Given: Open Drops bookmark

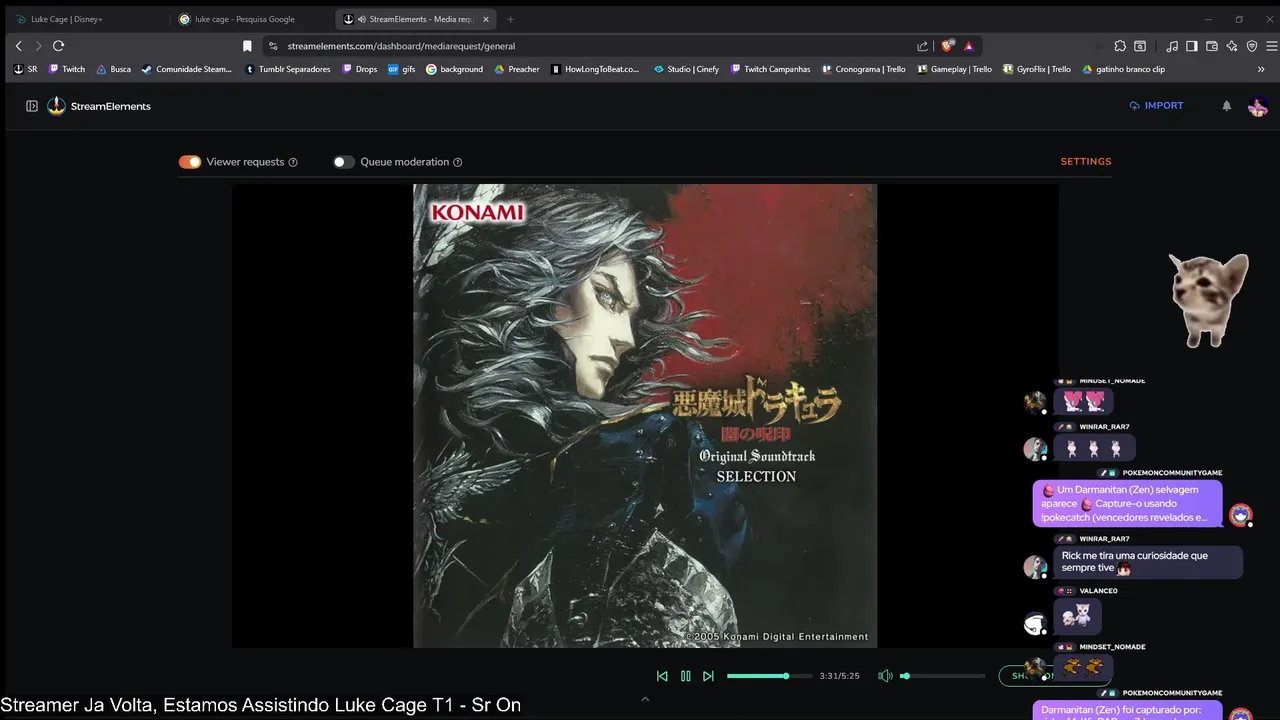Looking at the screenshot, I should click(359, 69).
